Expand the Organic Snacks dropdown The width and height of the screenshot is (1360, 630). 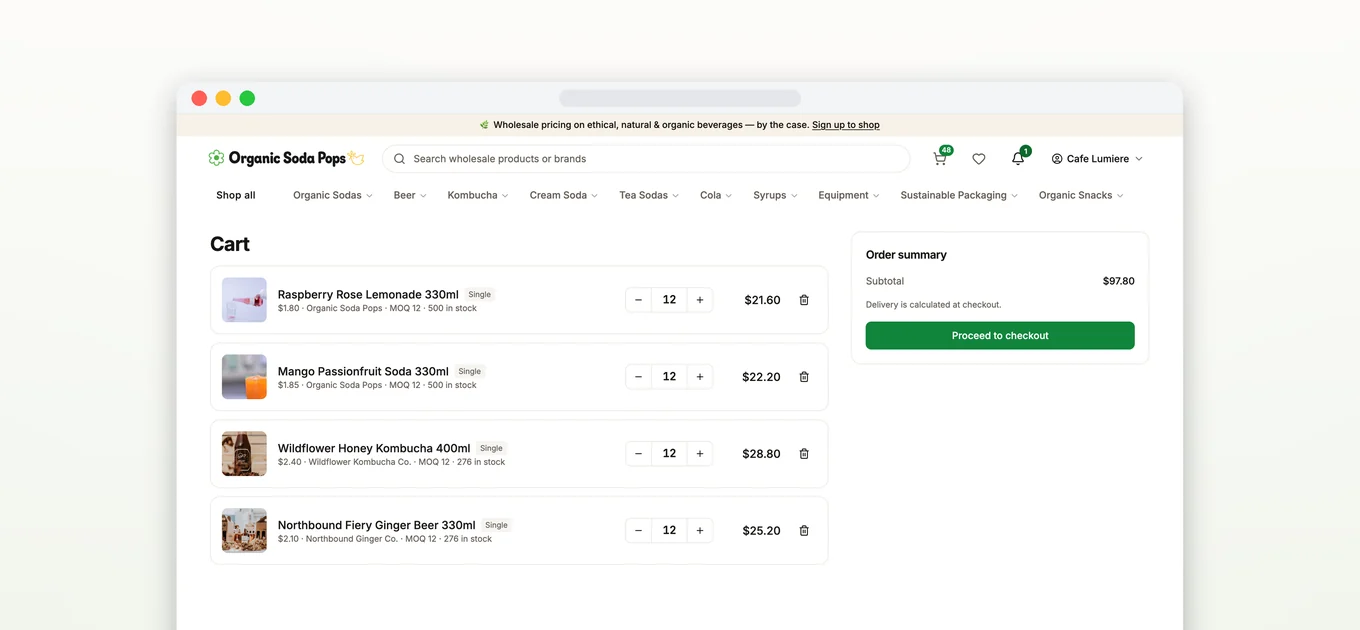(x=1081, y=195)
